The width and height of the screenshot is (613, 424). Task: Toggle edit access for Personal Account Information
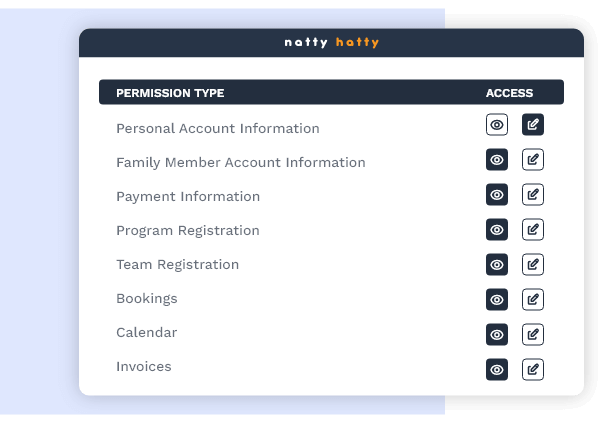tap(533, 125)
